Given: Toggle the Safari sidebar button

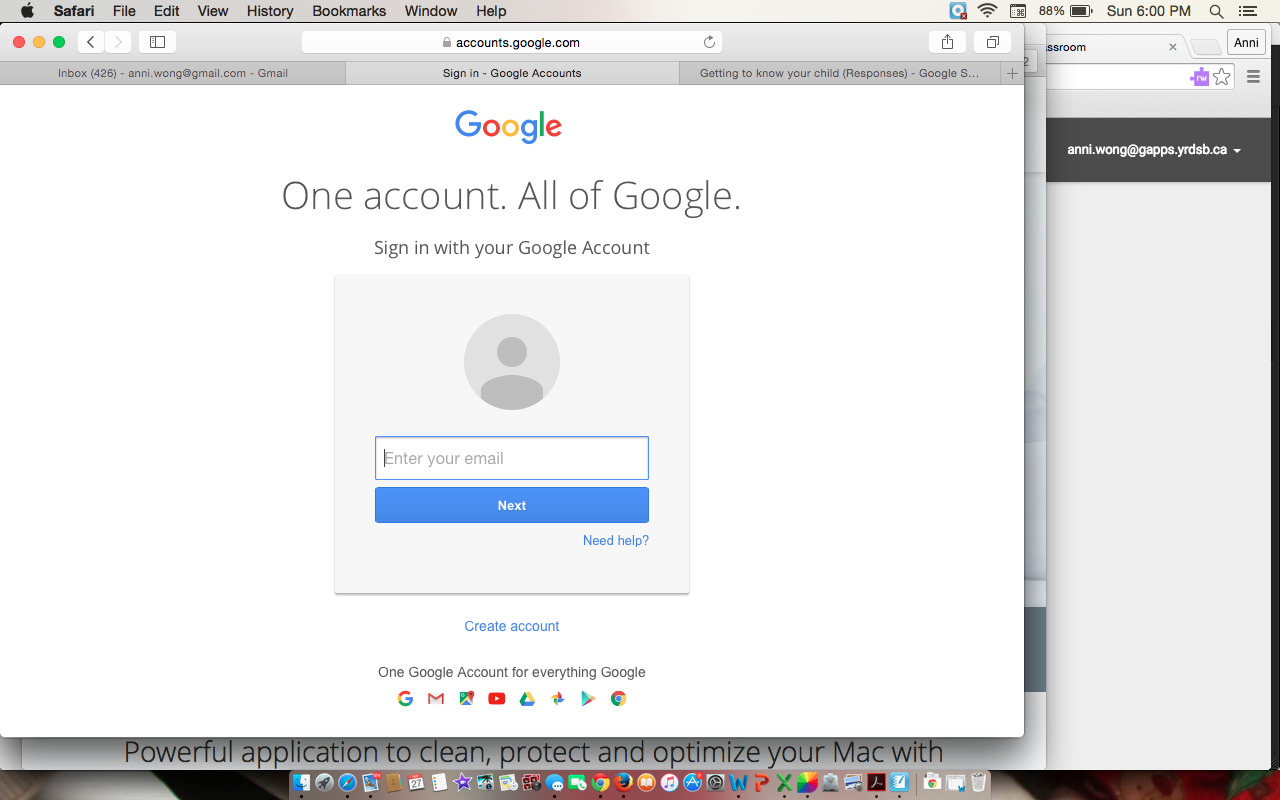Looking at the screenshot, I should (157, 42).
